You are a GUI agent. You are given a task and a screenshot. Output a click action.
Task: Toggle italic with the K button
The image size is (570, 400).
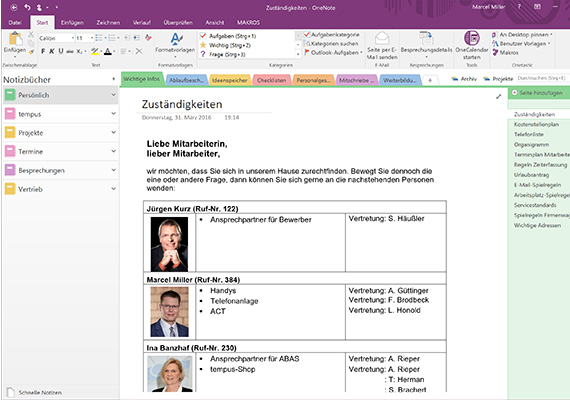tap(52, 51)
